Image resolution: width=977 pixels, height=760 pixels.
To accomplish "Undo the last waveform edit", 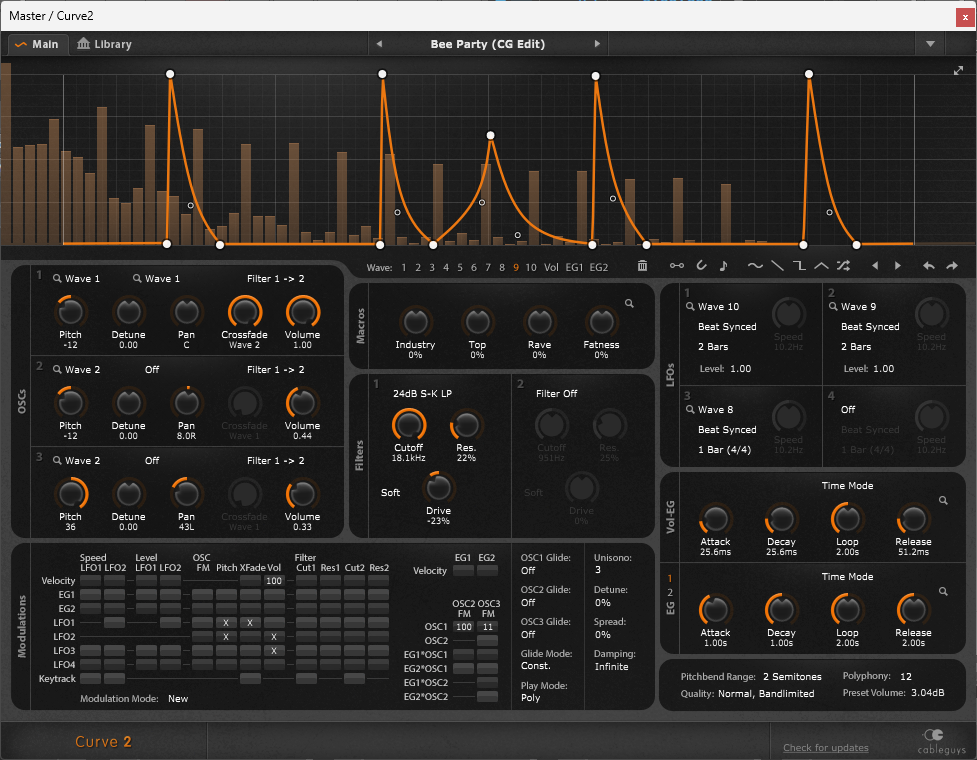I will pyautogui.click(x=928, y=266).
